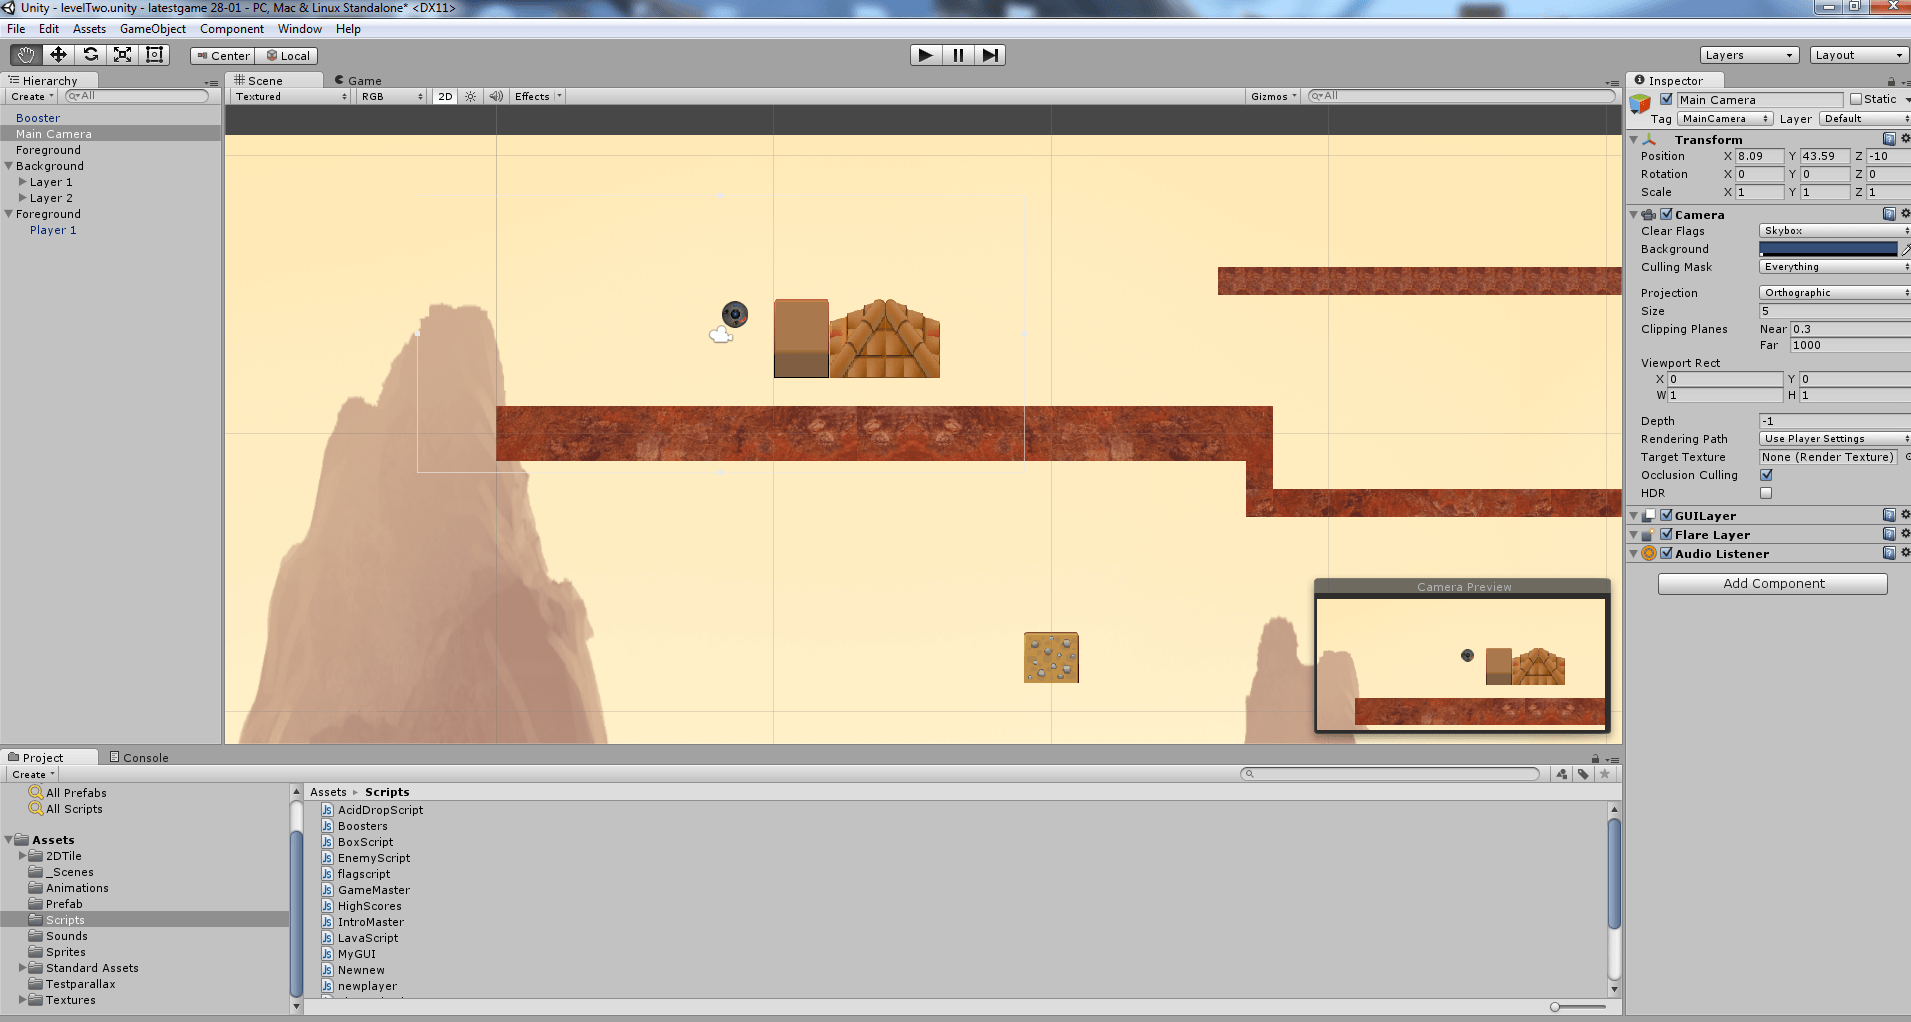Select the Hand tool in toolbar
This screenshot has height=1022, width=1911.
click(x=26, y=55)
